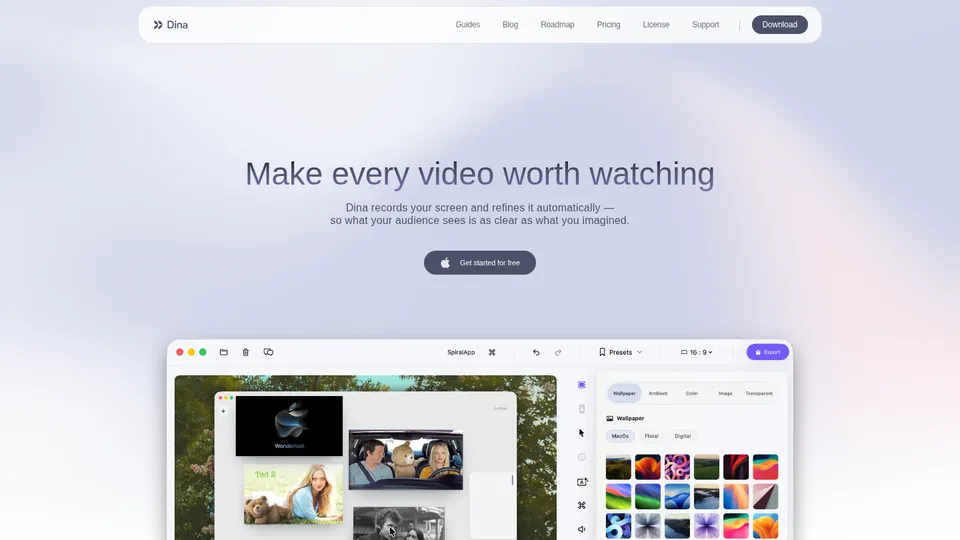Select the MacOs wallpaper category
The image size is (960, 540).
tap(620, 436)
